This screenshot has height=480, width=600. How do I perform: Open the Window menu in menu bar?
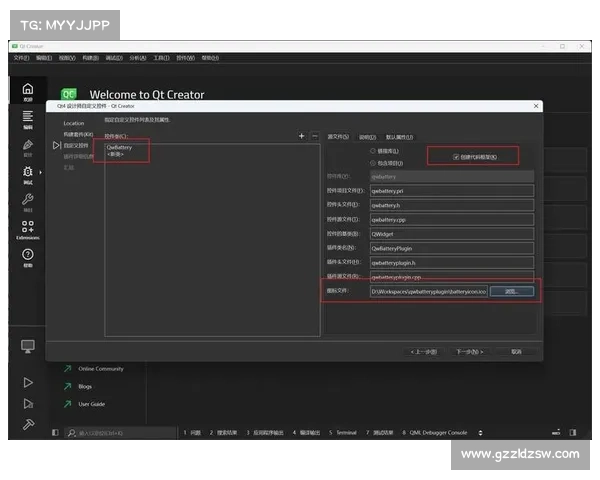(x=186, y=58)
